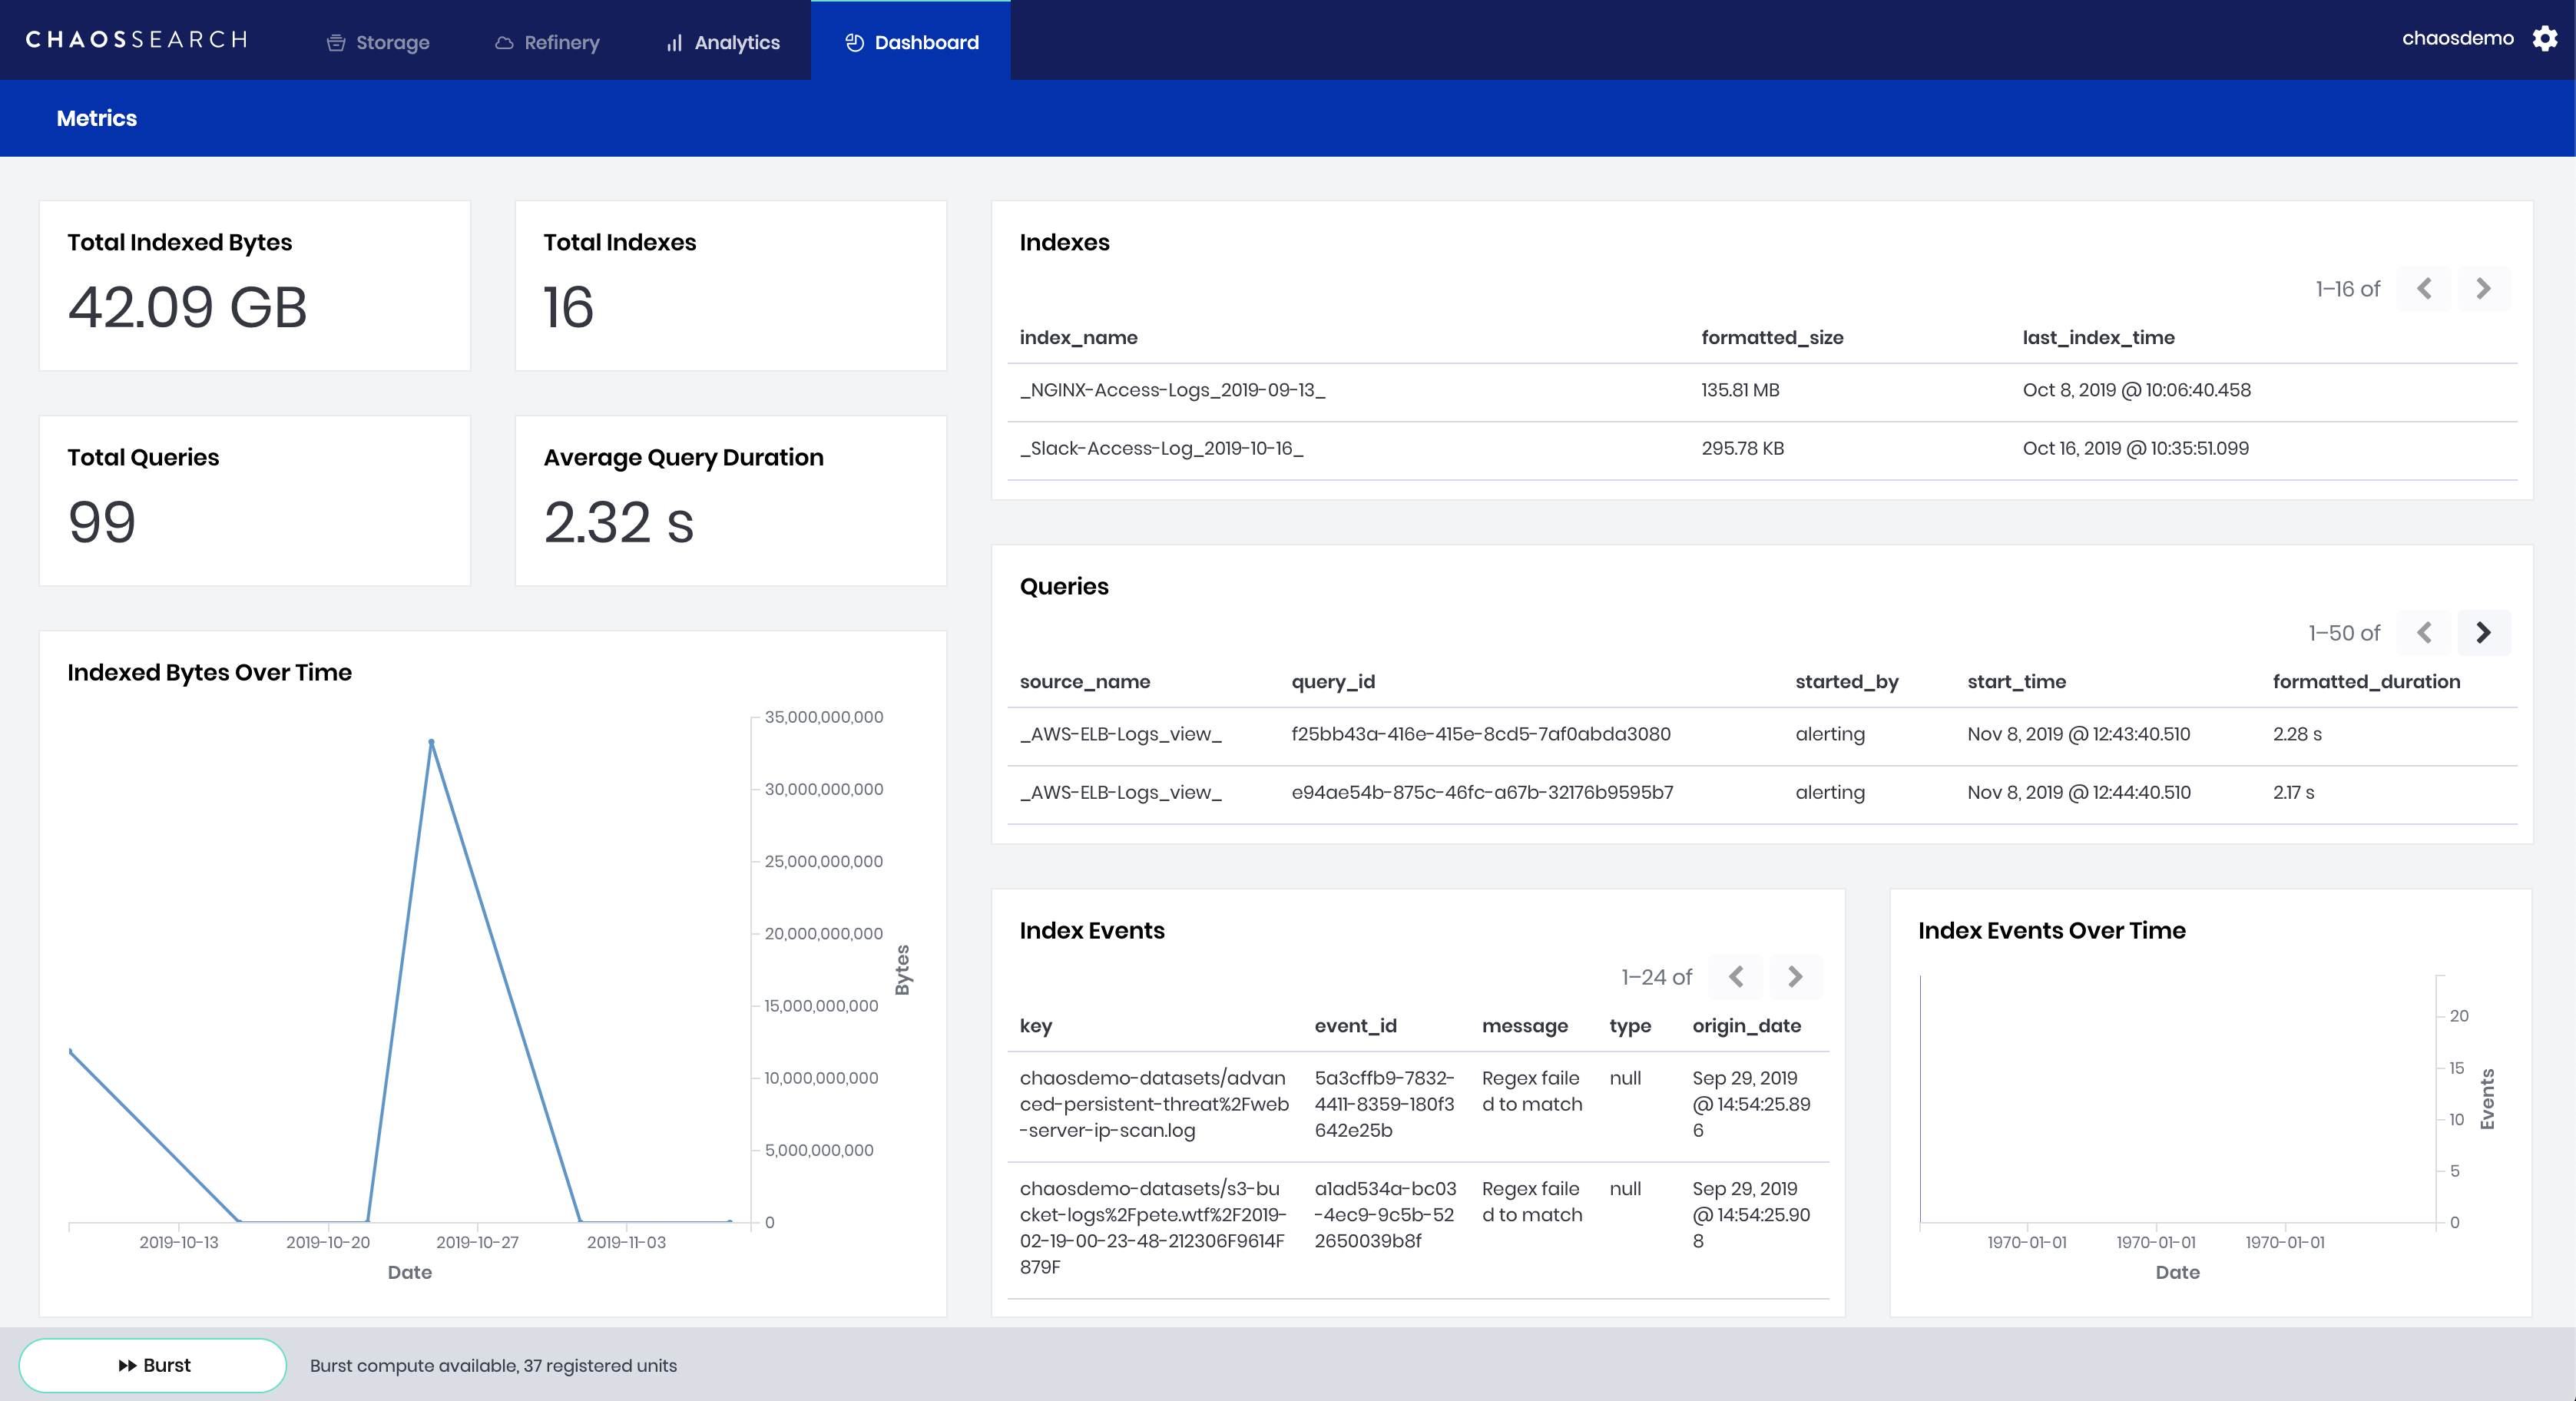This screenshot has width=2576, height=1401.
Task: Select the _NGINX-Access-Logs_2019-09-13_ index row
Action: [x=1172, y=390]
